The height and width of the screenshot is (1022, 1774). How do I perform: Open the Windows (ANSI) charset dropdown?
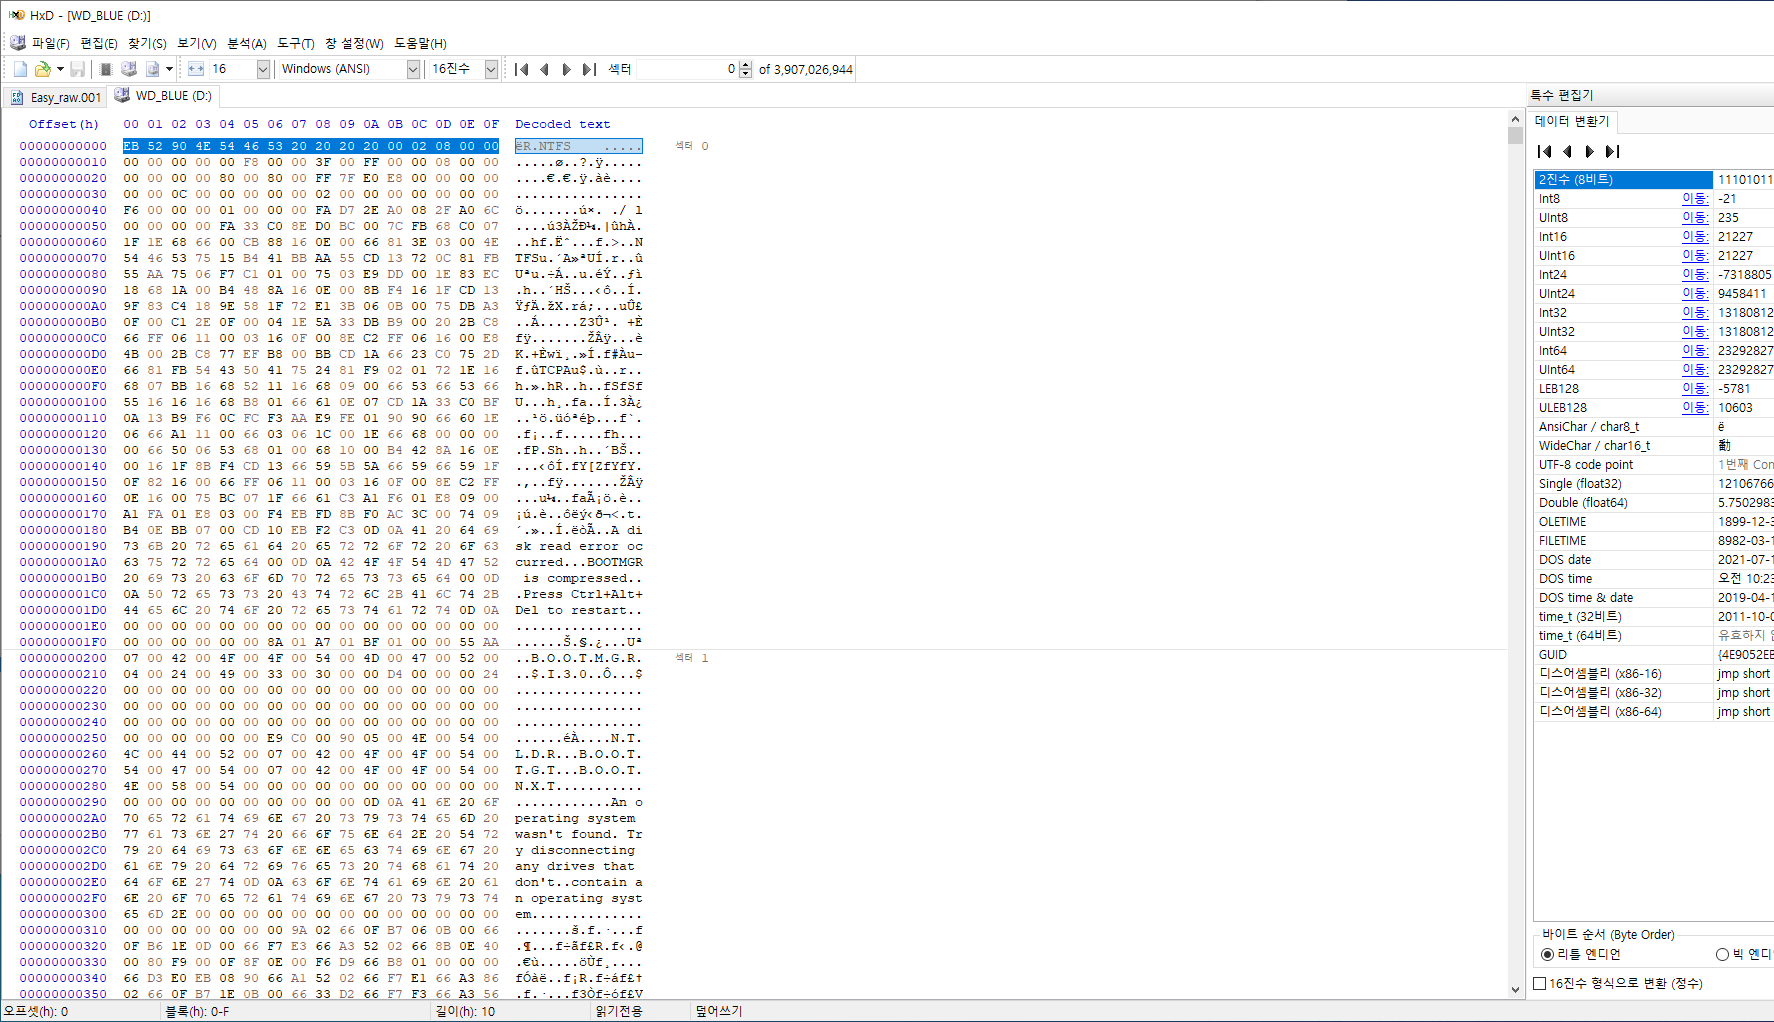[x=413, y=69]
